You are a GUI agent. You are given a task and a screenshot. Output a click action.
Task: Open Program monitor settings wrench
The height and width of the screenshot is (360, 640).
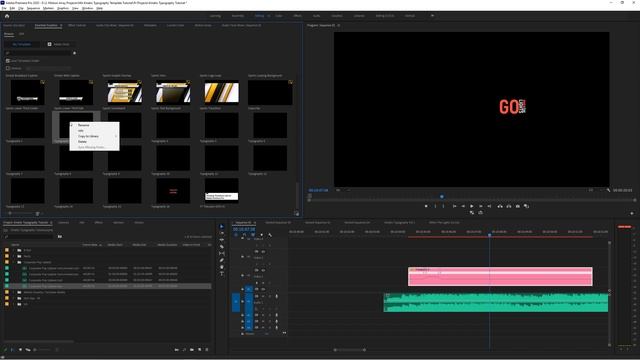coord(608,190)
